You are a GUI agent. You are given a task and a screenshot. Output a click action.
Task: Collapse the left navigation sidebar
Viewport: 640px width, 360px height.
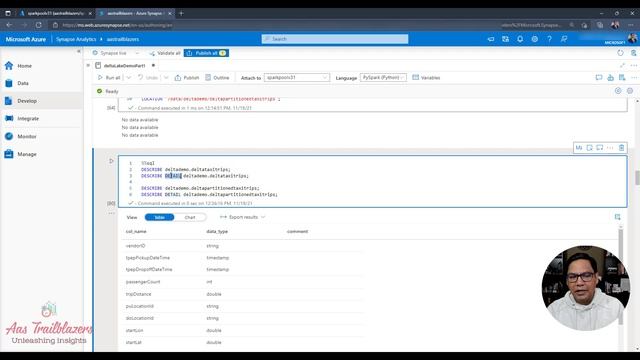tap(78, 51)
